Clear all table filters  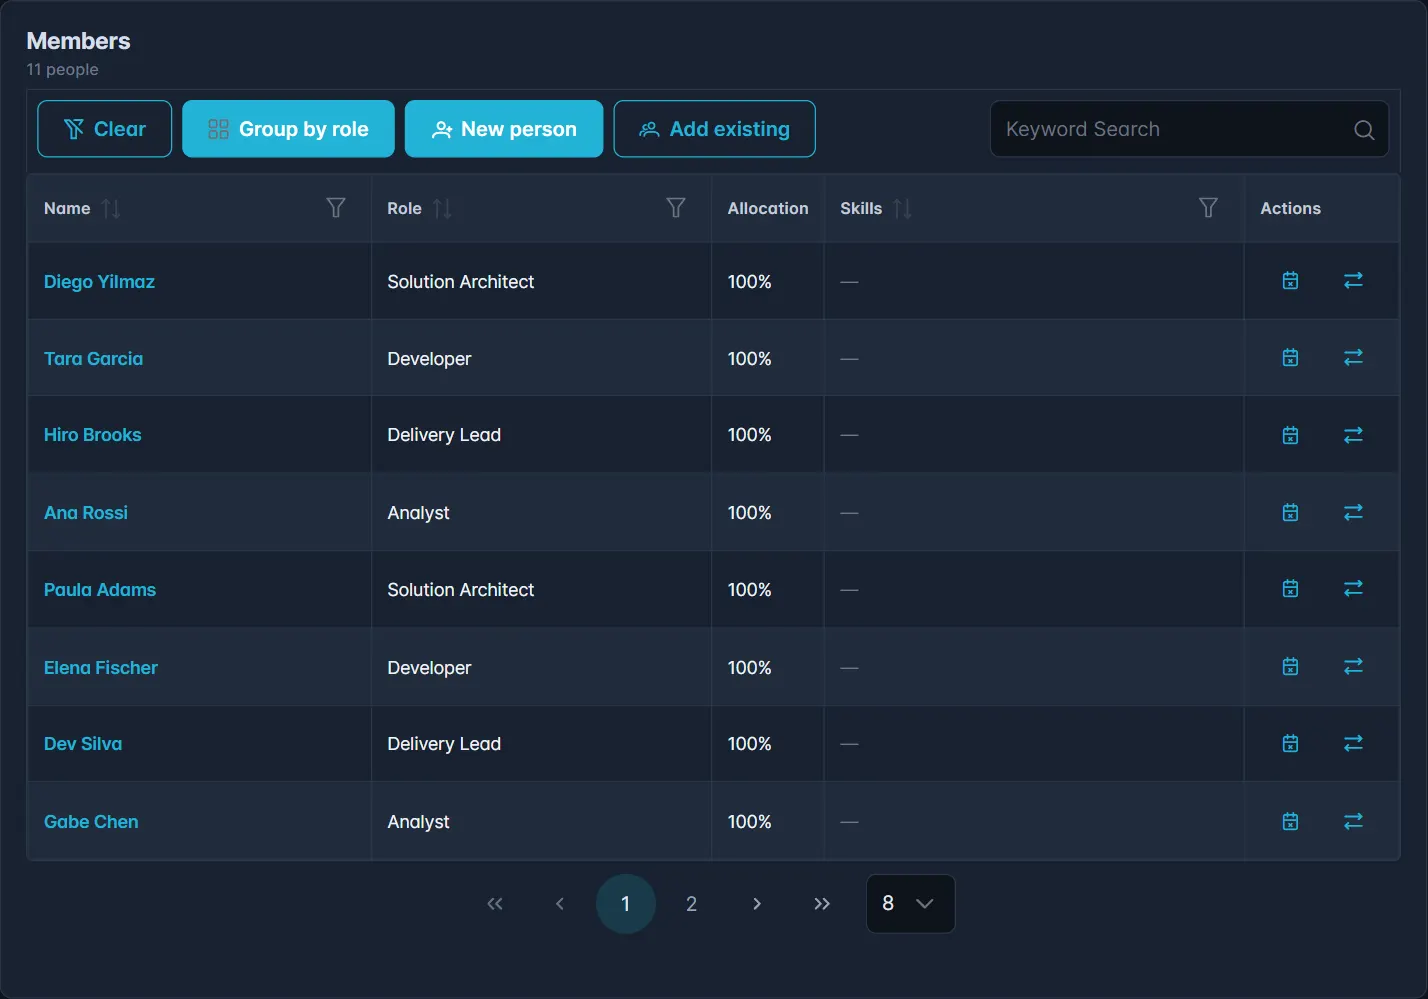click(x=105, y=129)
